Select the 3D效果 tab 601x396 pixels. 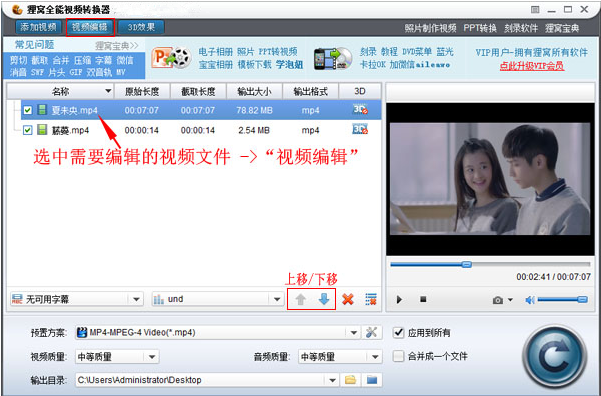point(141,27)
